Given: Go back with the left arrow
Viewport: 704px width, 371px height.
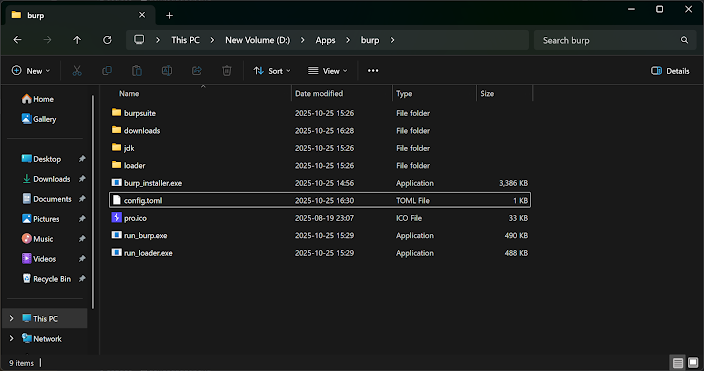Looking at the screenshot, I should click(18, 40).
